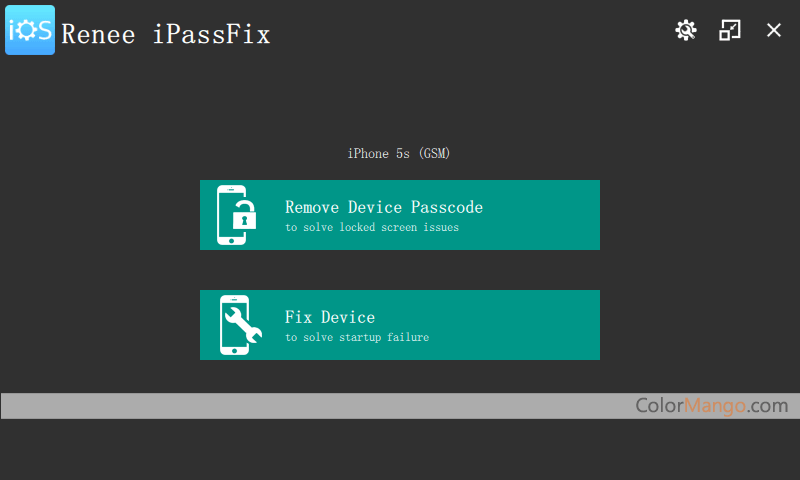Click the Renee iPassFix title text
This screenshot has width=800, height=480.
pos(166,35)
